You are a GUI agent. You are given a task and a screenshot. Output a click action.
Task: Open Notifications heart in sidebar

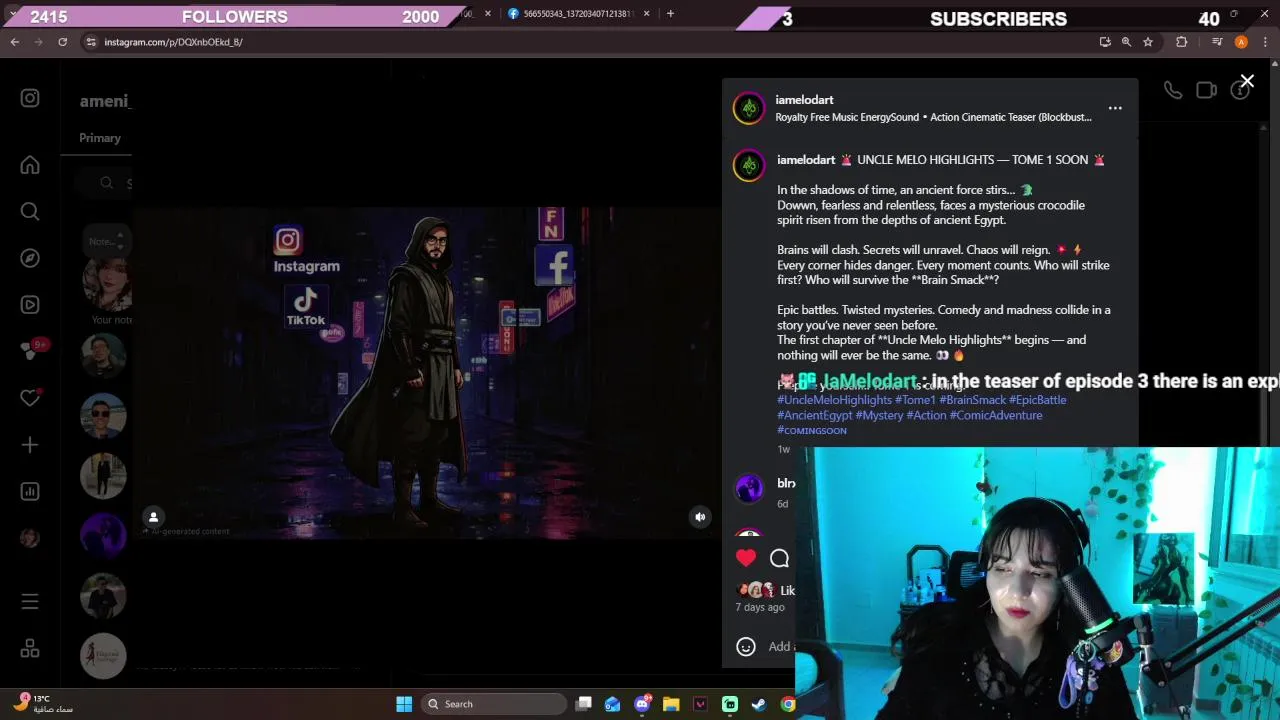30,398
